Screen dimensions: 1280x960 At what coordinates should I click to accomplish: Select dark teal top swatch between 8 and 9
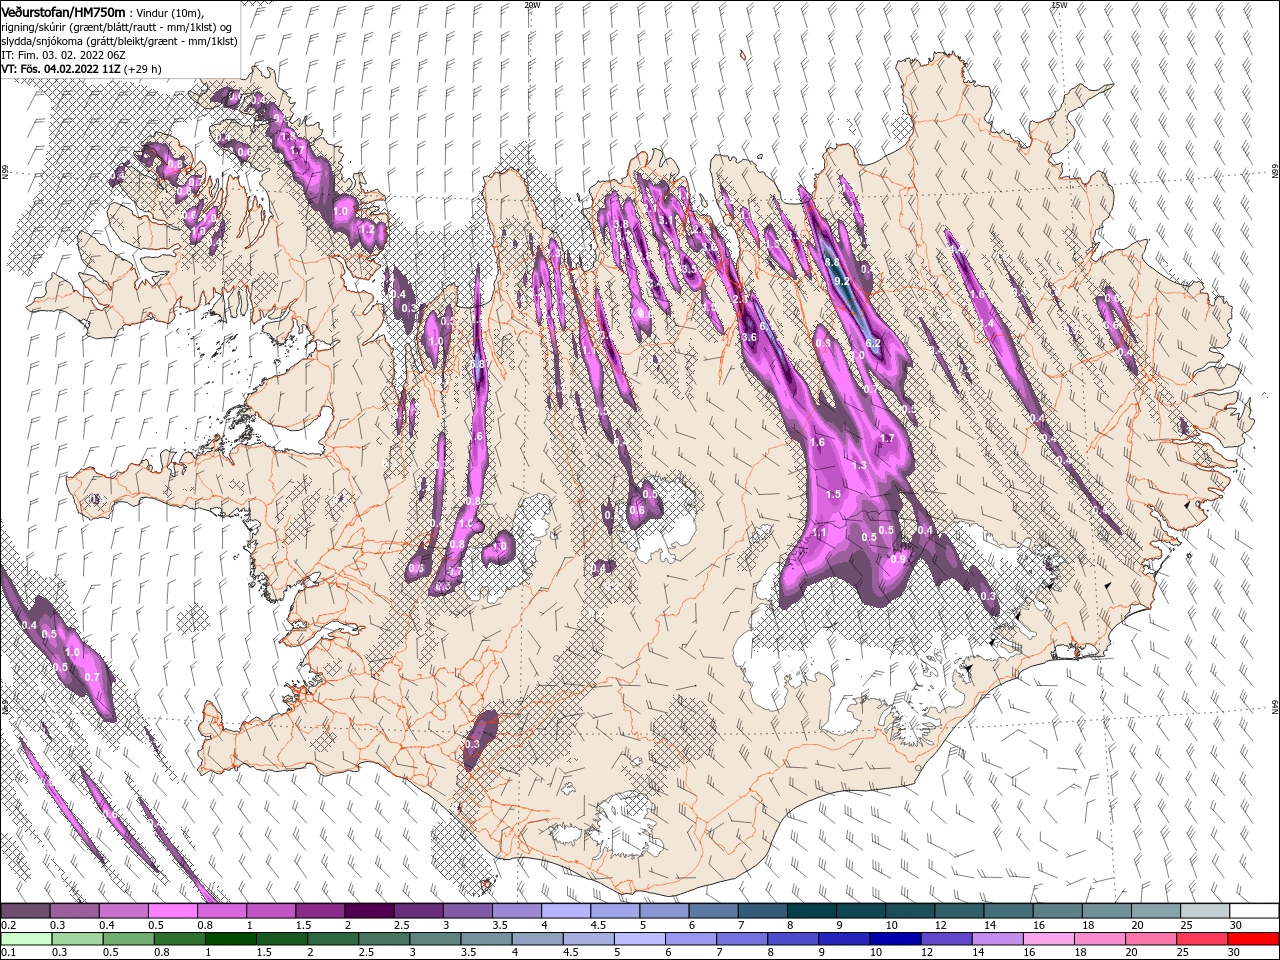[811, 911]
